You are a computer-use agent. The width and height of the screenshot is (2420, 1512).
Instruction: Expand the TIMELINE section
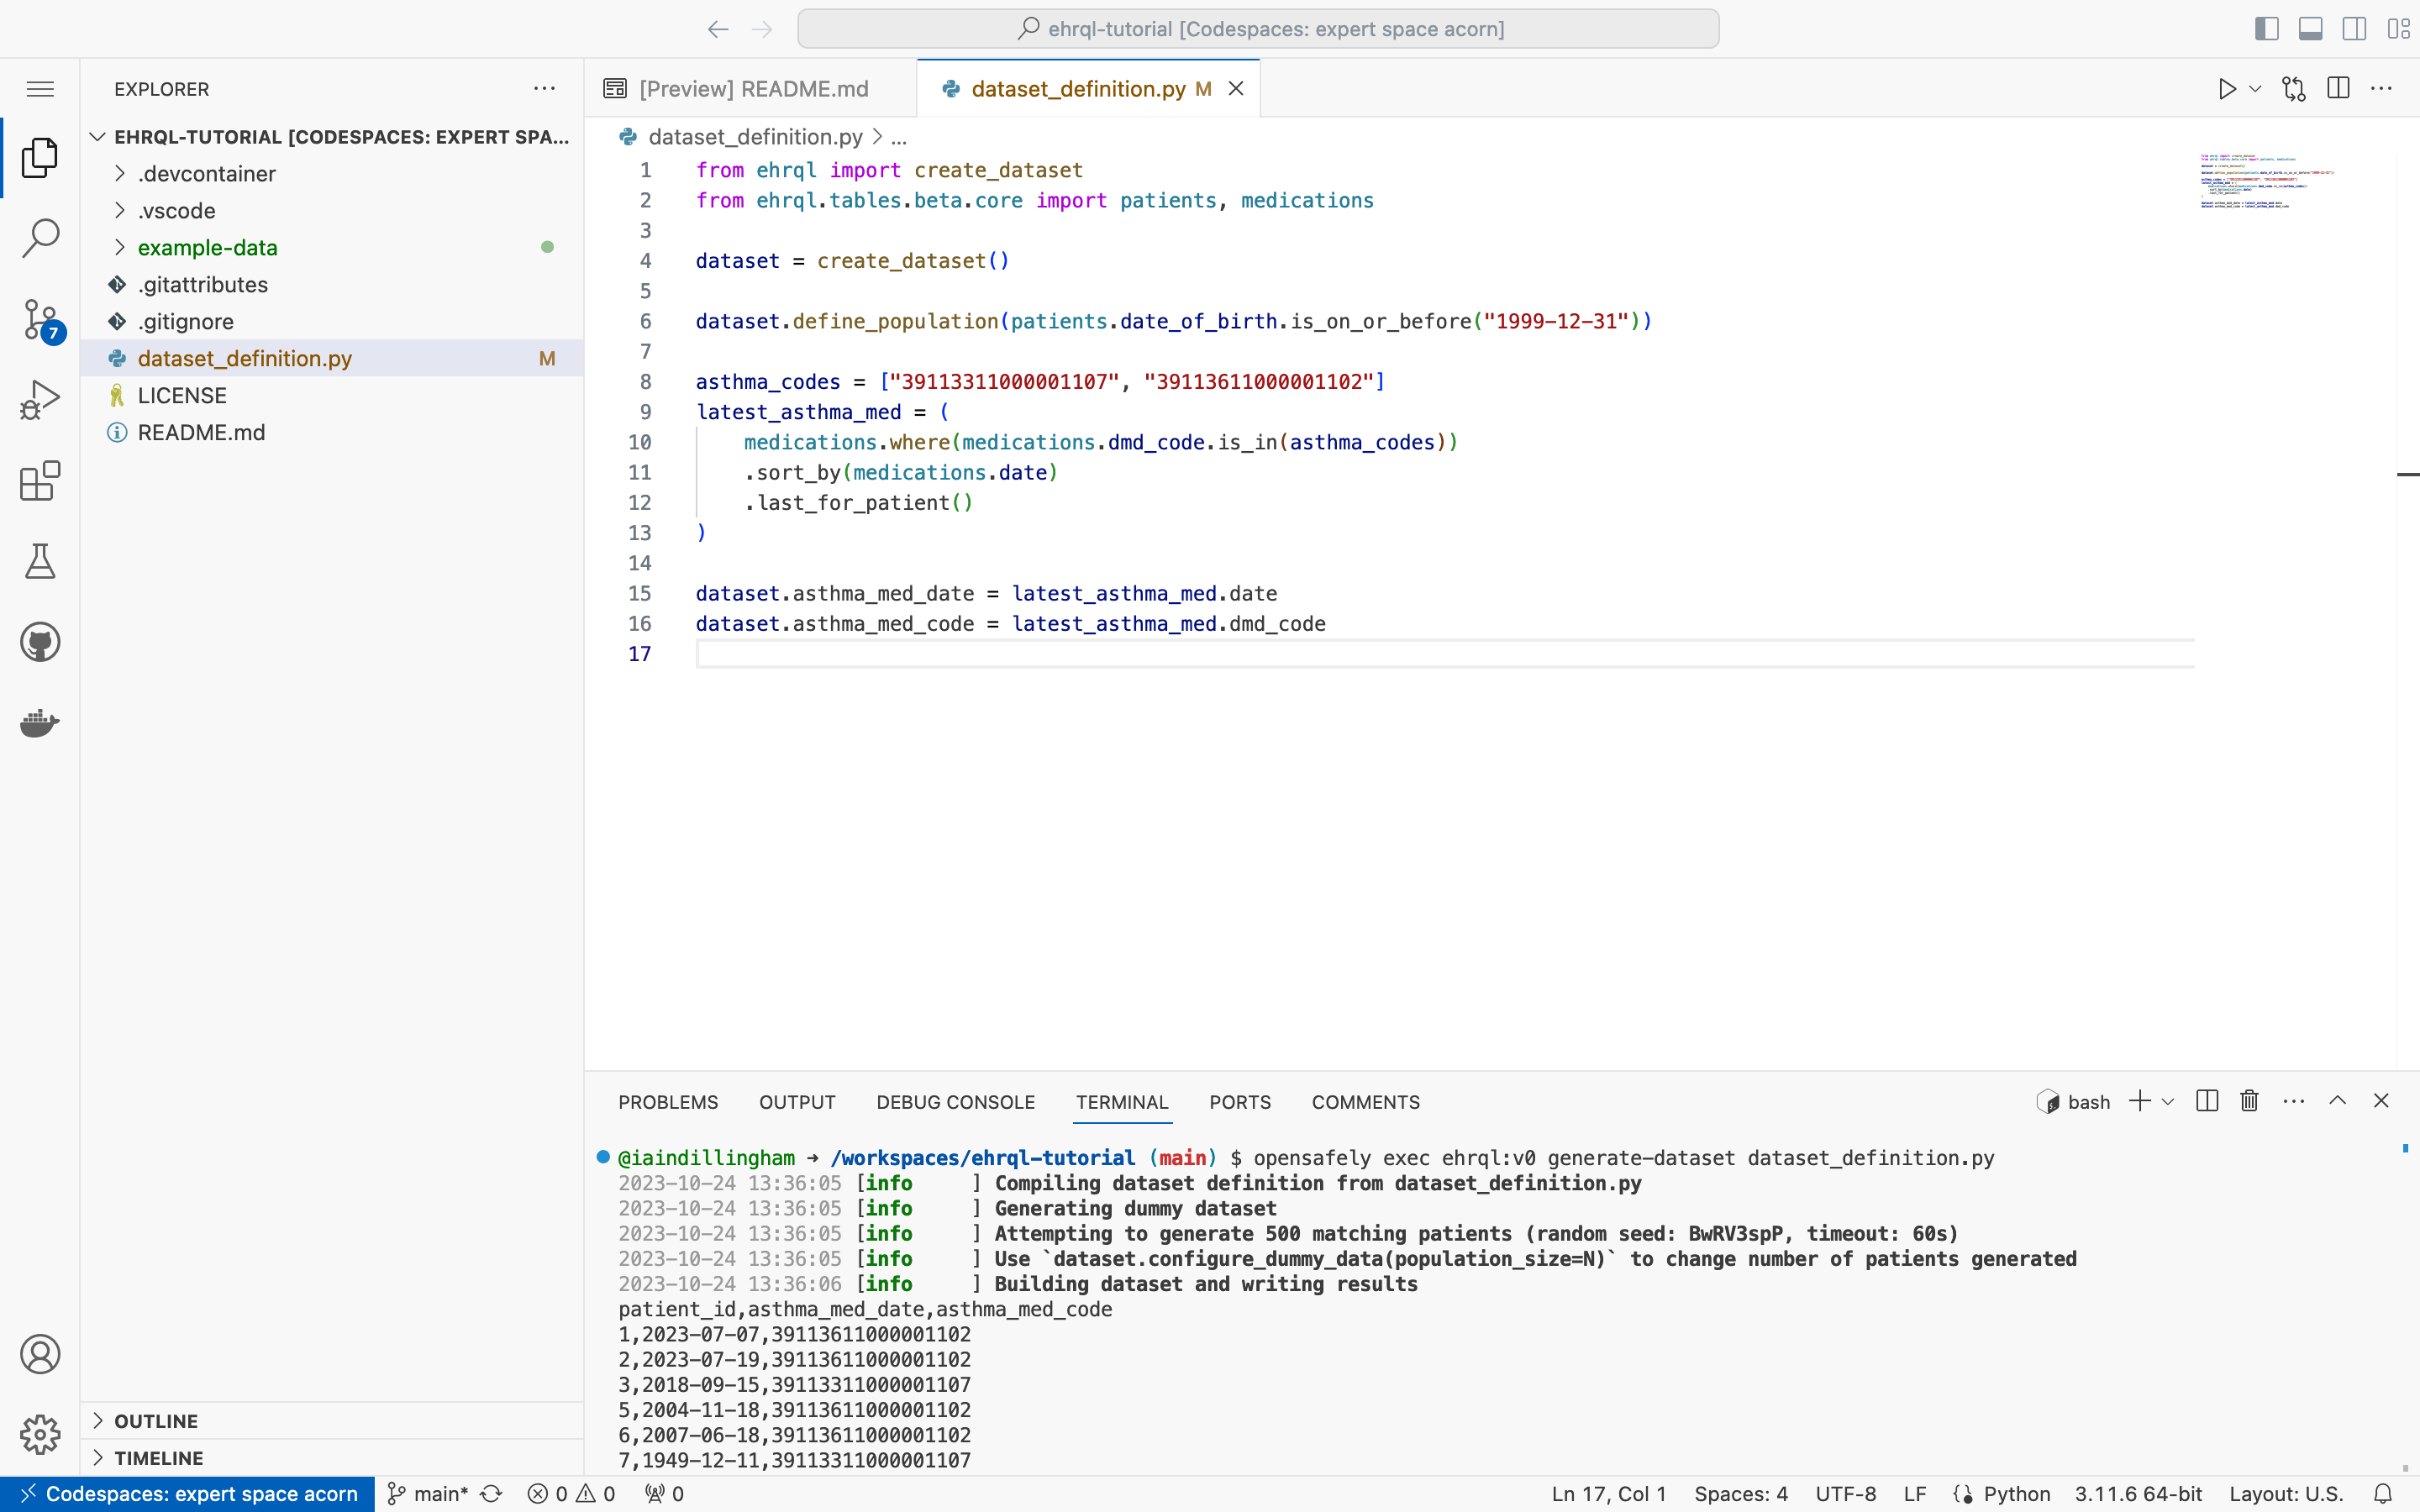(158, 1458)
